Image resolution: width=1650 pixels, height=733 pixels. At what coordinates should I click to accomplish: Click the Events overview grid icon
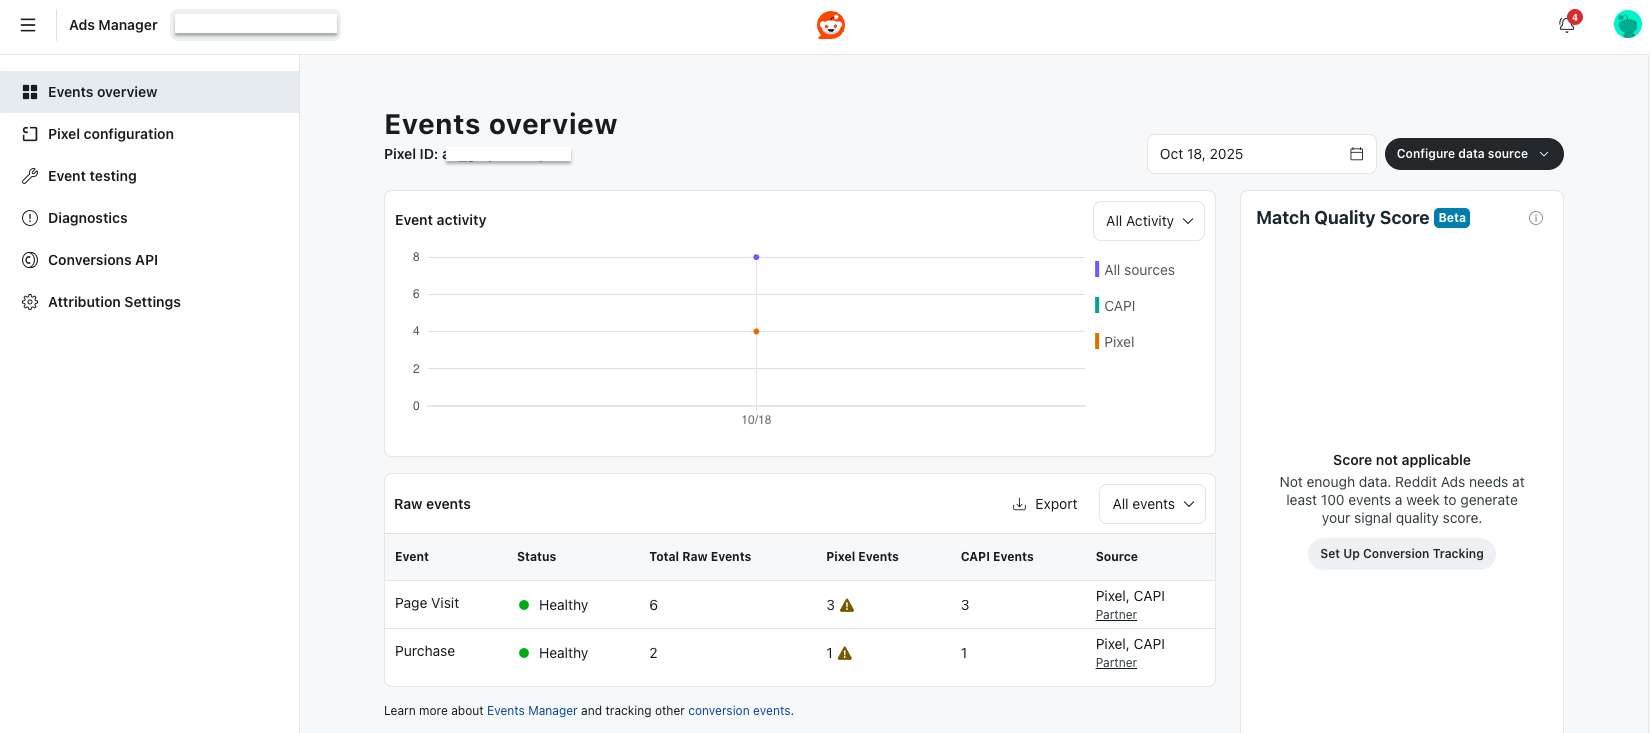click(x=30, y=92)
